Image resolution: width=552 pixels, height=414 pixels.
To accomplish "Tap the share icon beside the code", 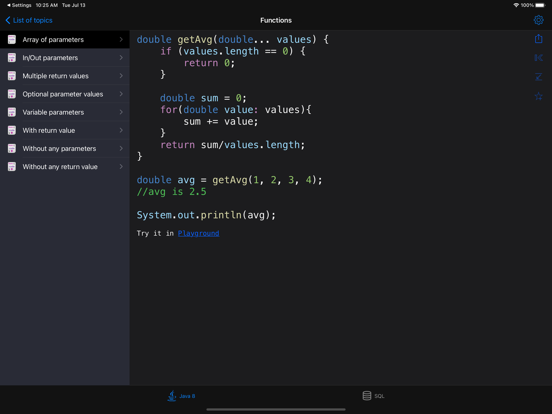I will [538, 38].
